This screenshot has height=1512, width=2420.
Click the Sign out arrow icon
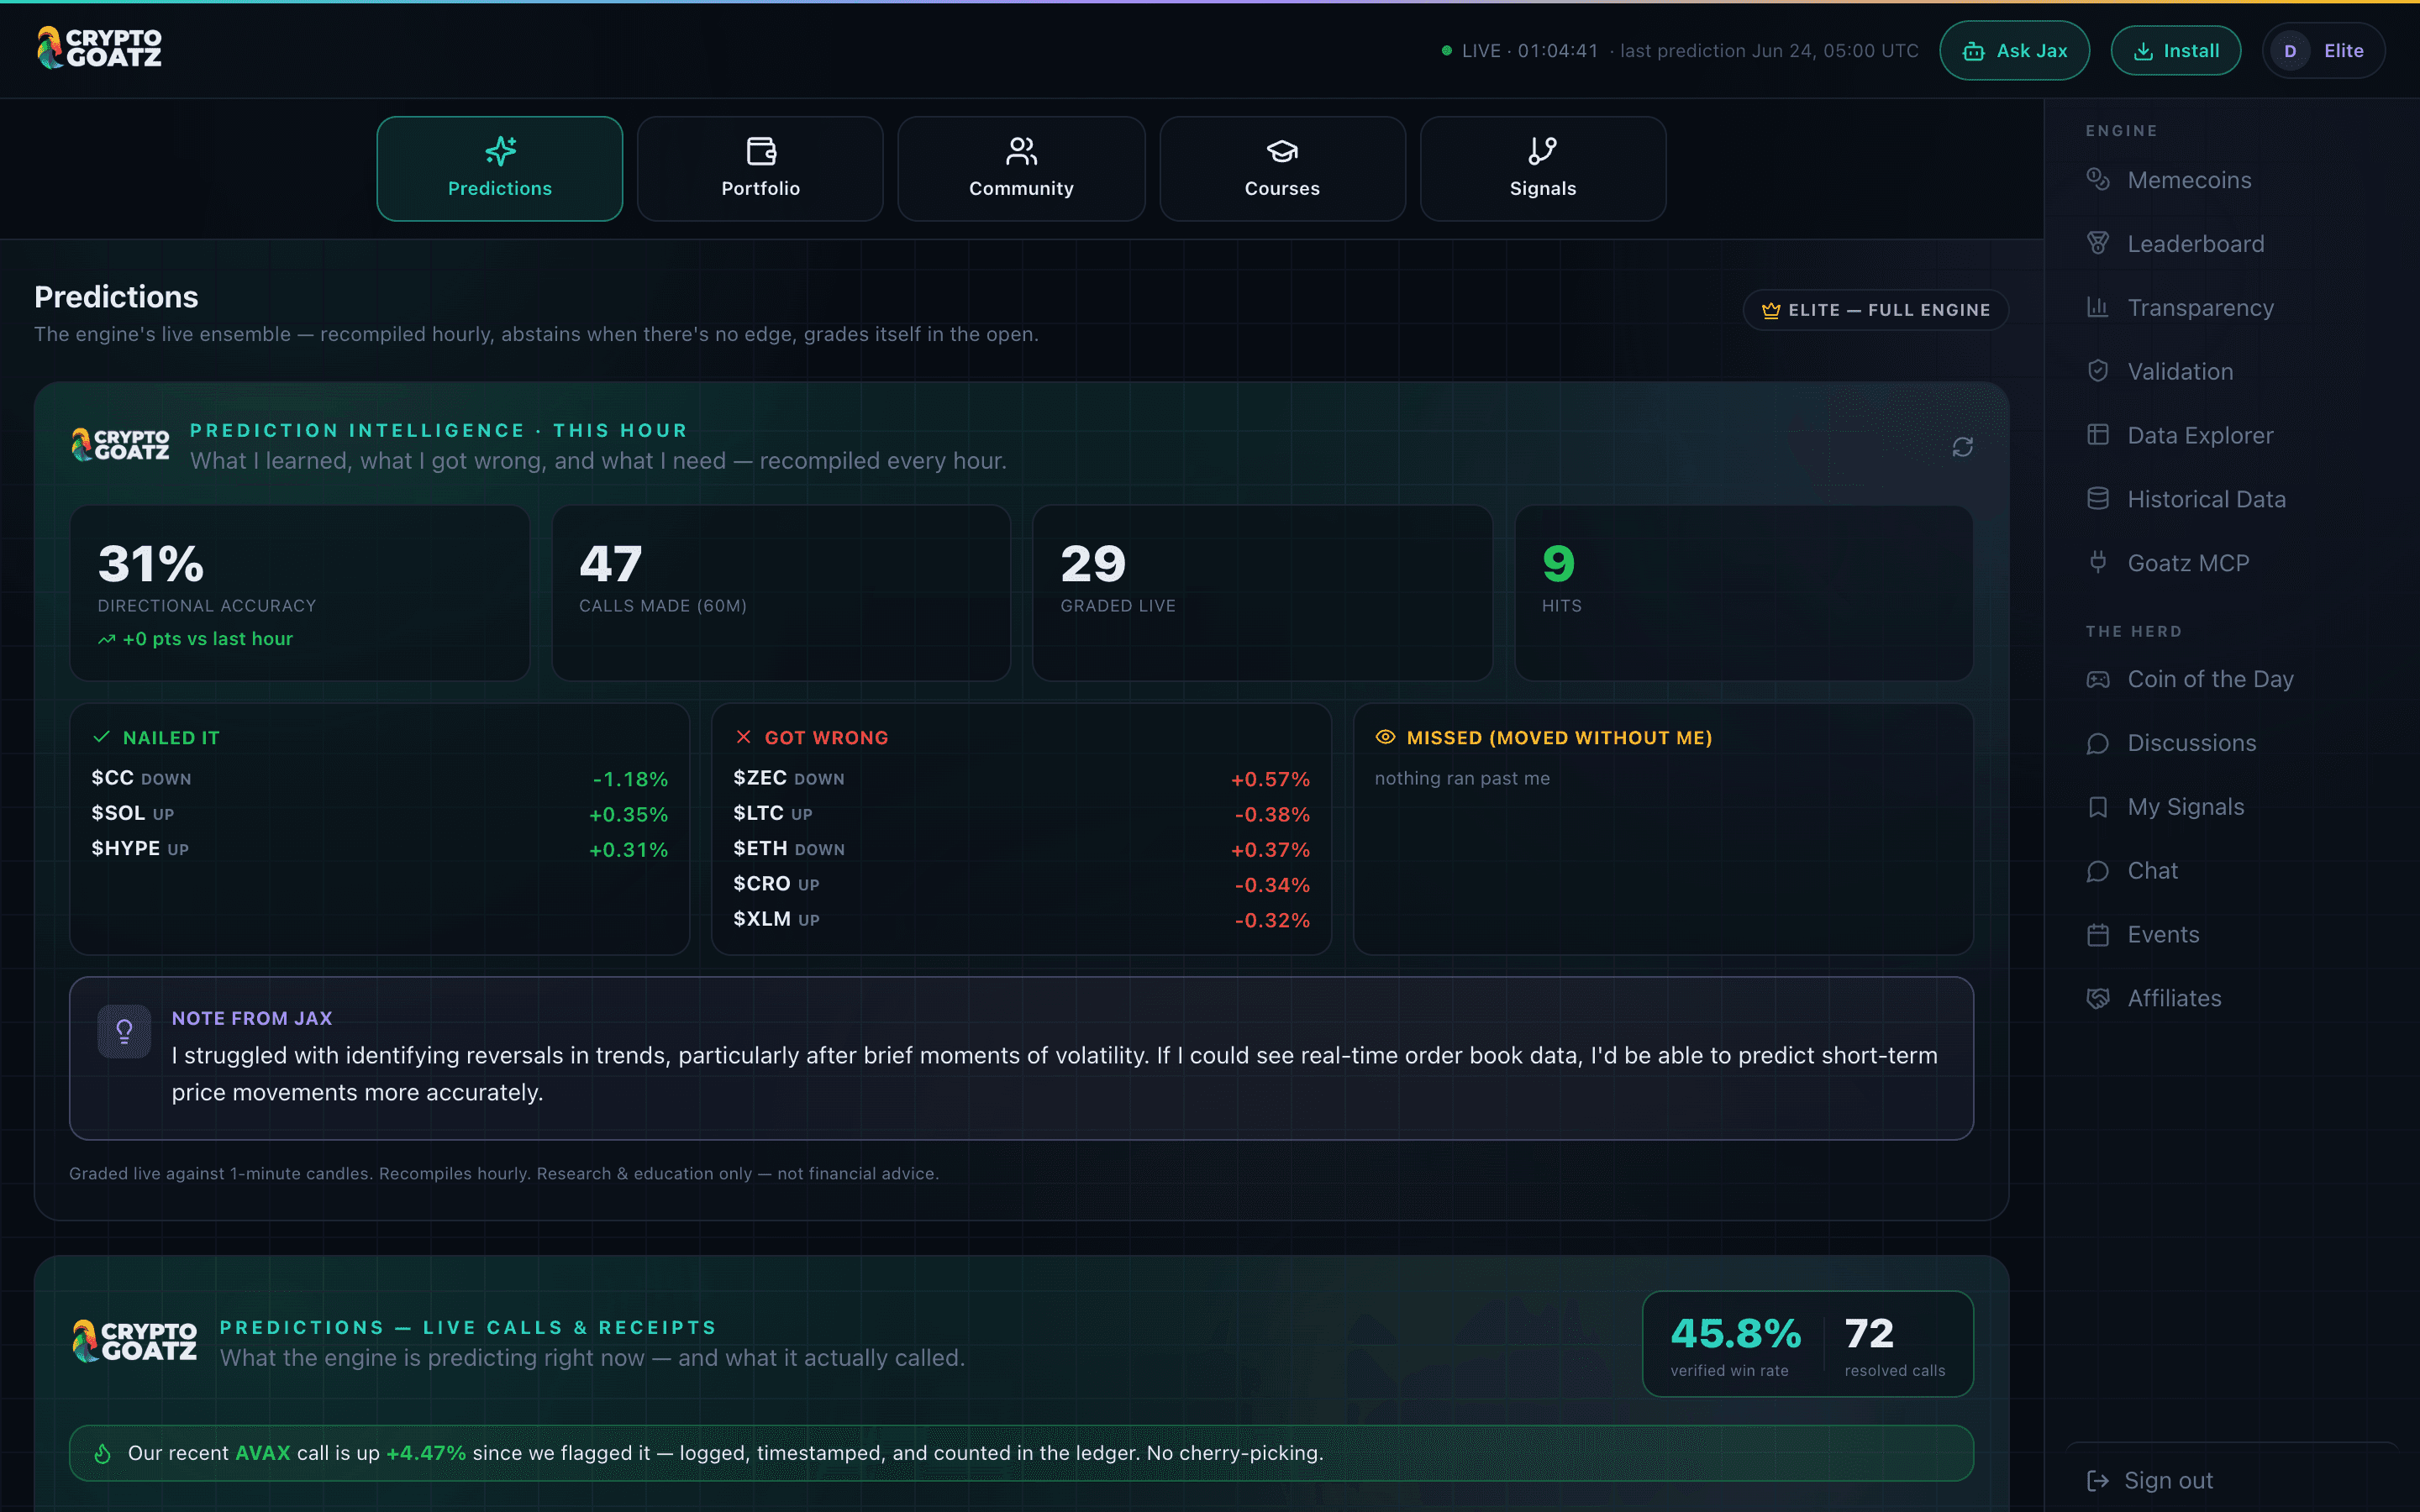pyautogui.click(x=2097, y=1480)
